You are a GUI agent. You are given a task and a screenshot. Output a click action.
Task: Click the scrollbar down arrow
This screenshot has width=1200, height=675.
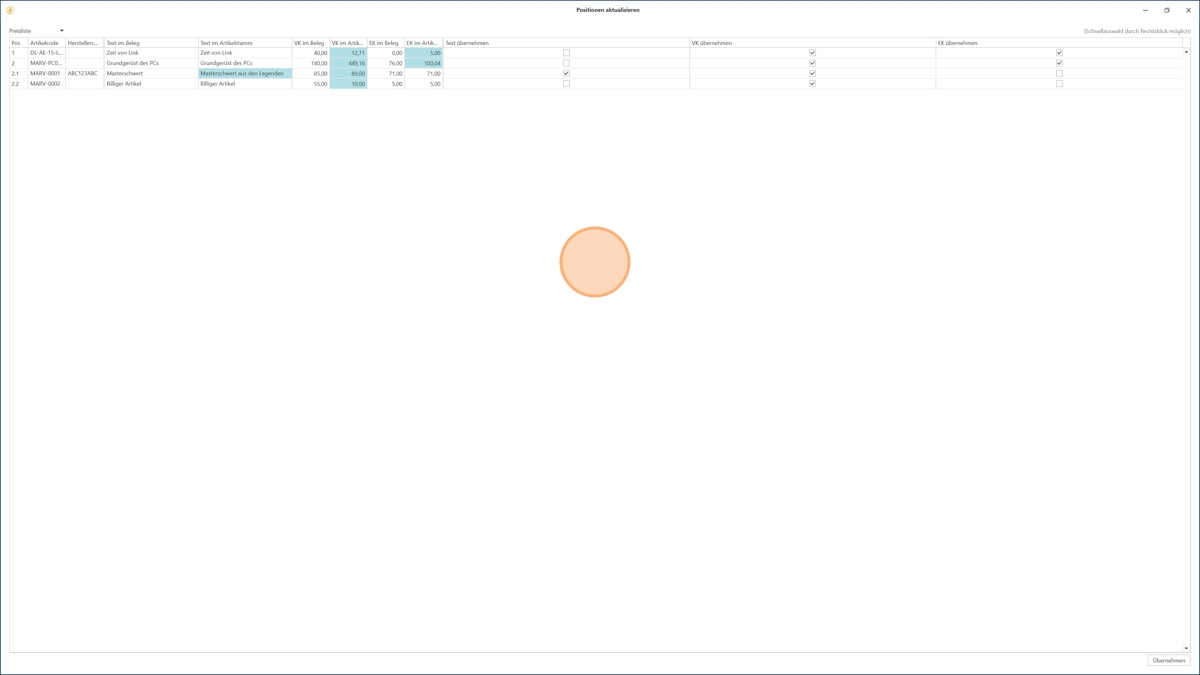(x=1186, y=648)
